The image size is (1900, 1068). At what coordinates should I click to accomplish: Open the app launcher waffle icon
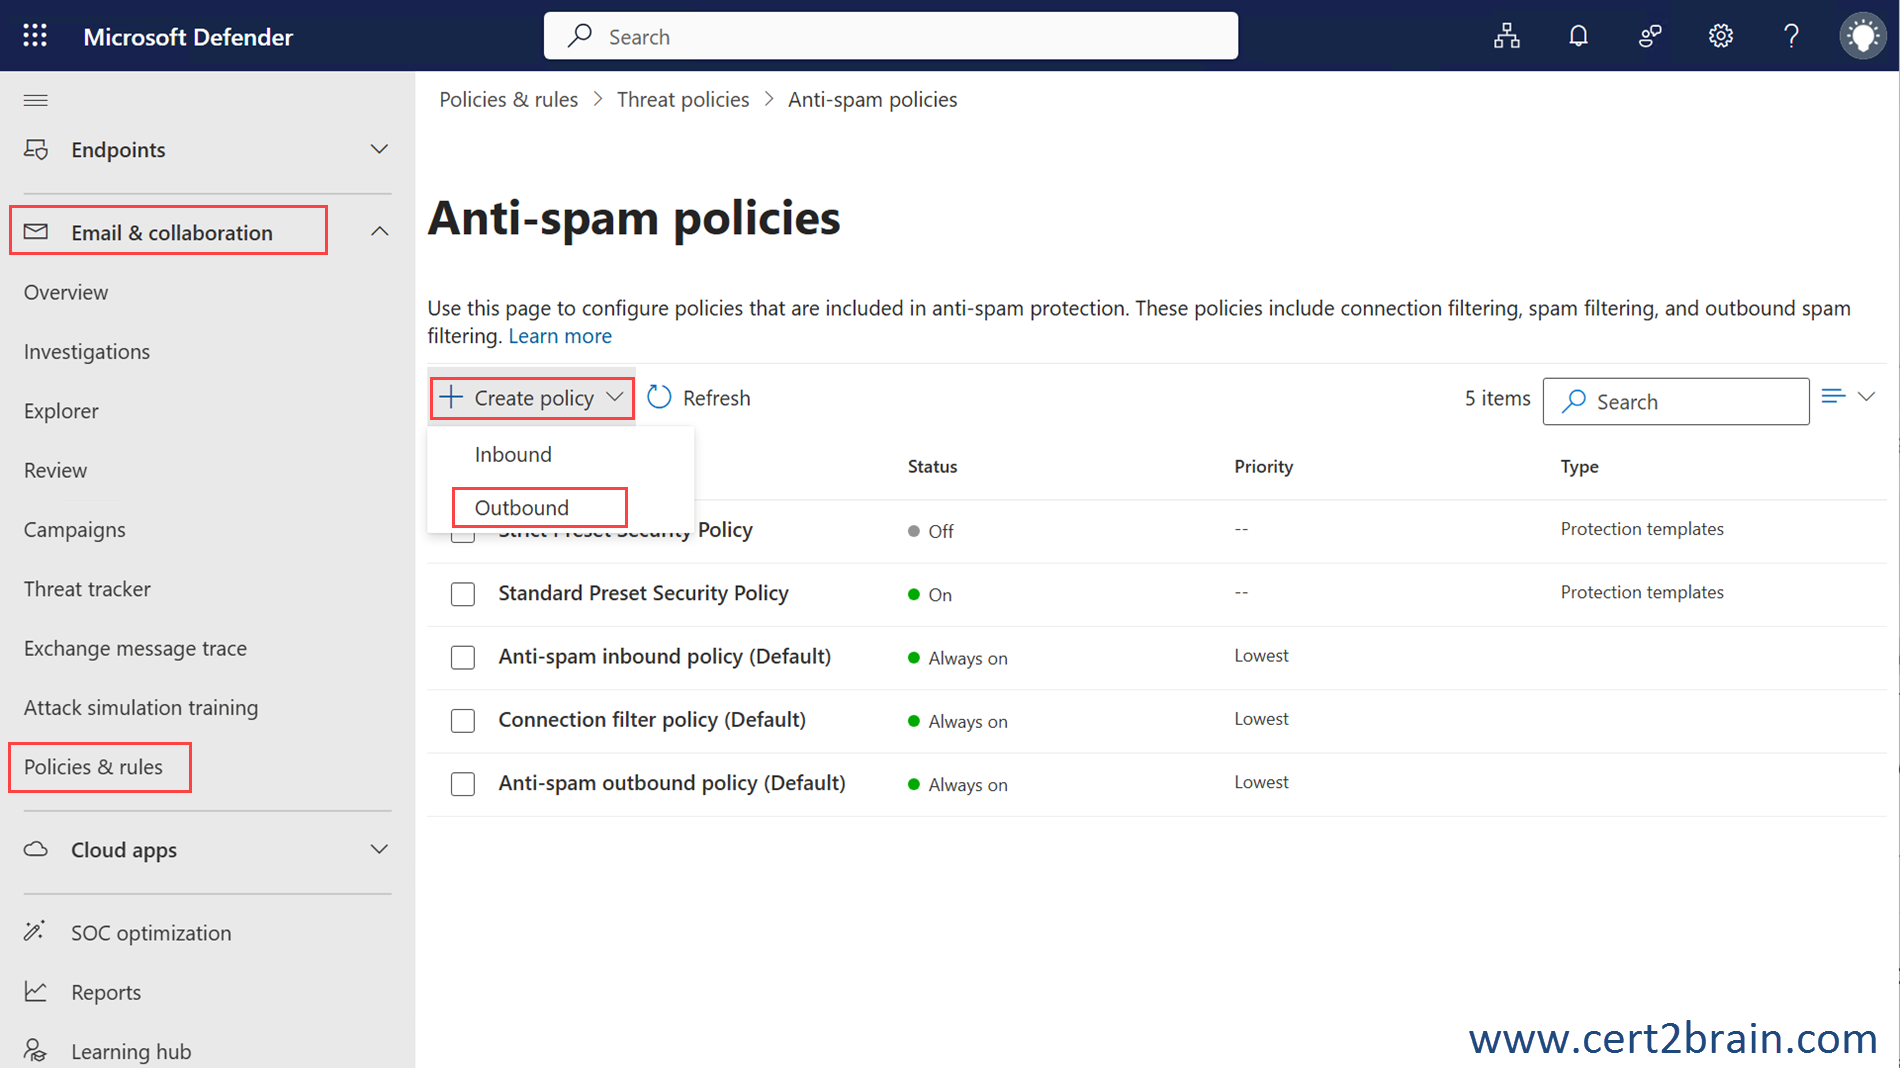[x=35, y=36]
